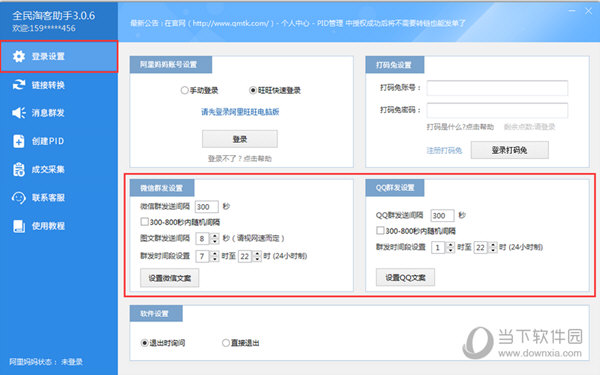Close the 全民淘客助手 window

coord(589,11)
